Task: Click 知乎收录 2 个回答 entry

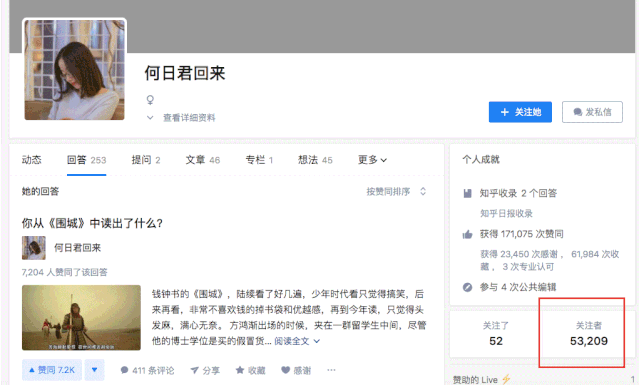Action: coord(518,193)
